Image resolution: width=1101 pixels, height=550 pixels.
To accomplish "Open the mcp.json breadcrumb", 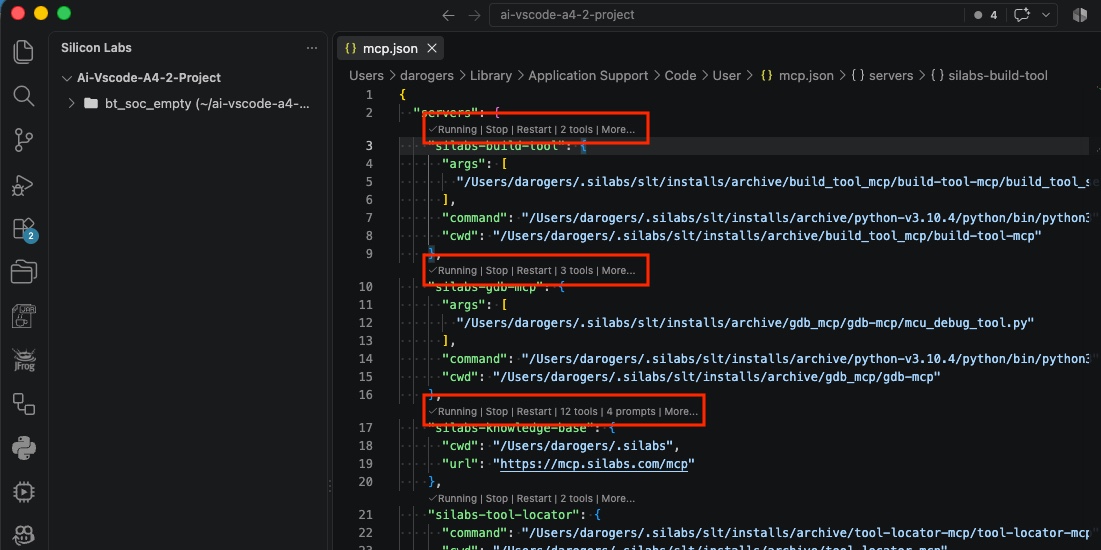I will (x=797, y=75).
